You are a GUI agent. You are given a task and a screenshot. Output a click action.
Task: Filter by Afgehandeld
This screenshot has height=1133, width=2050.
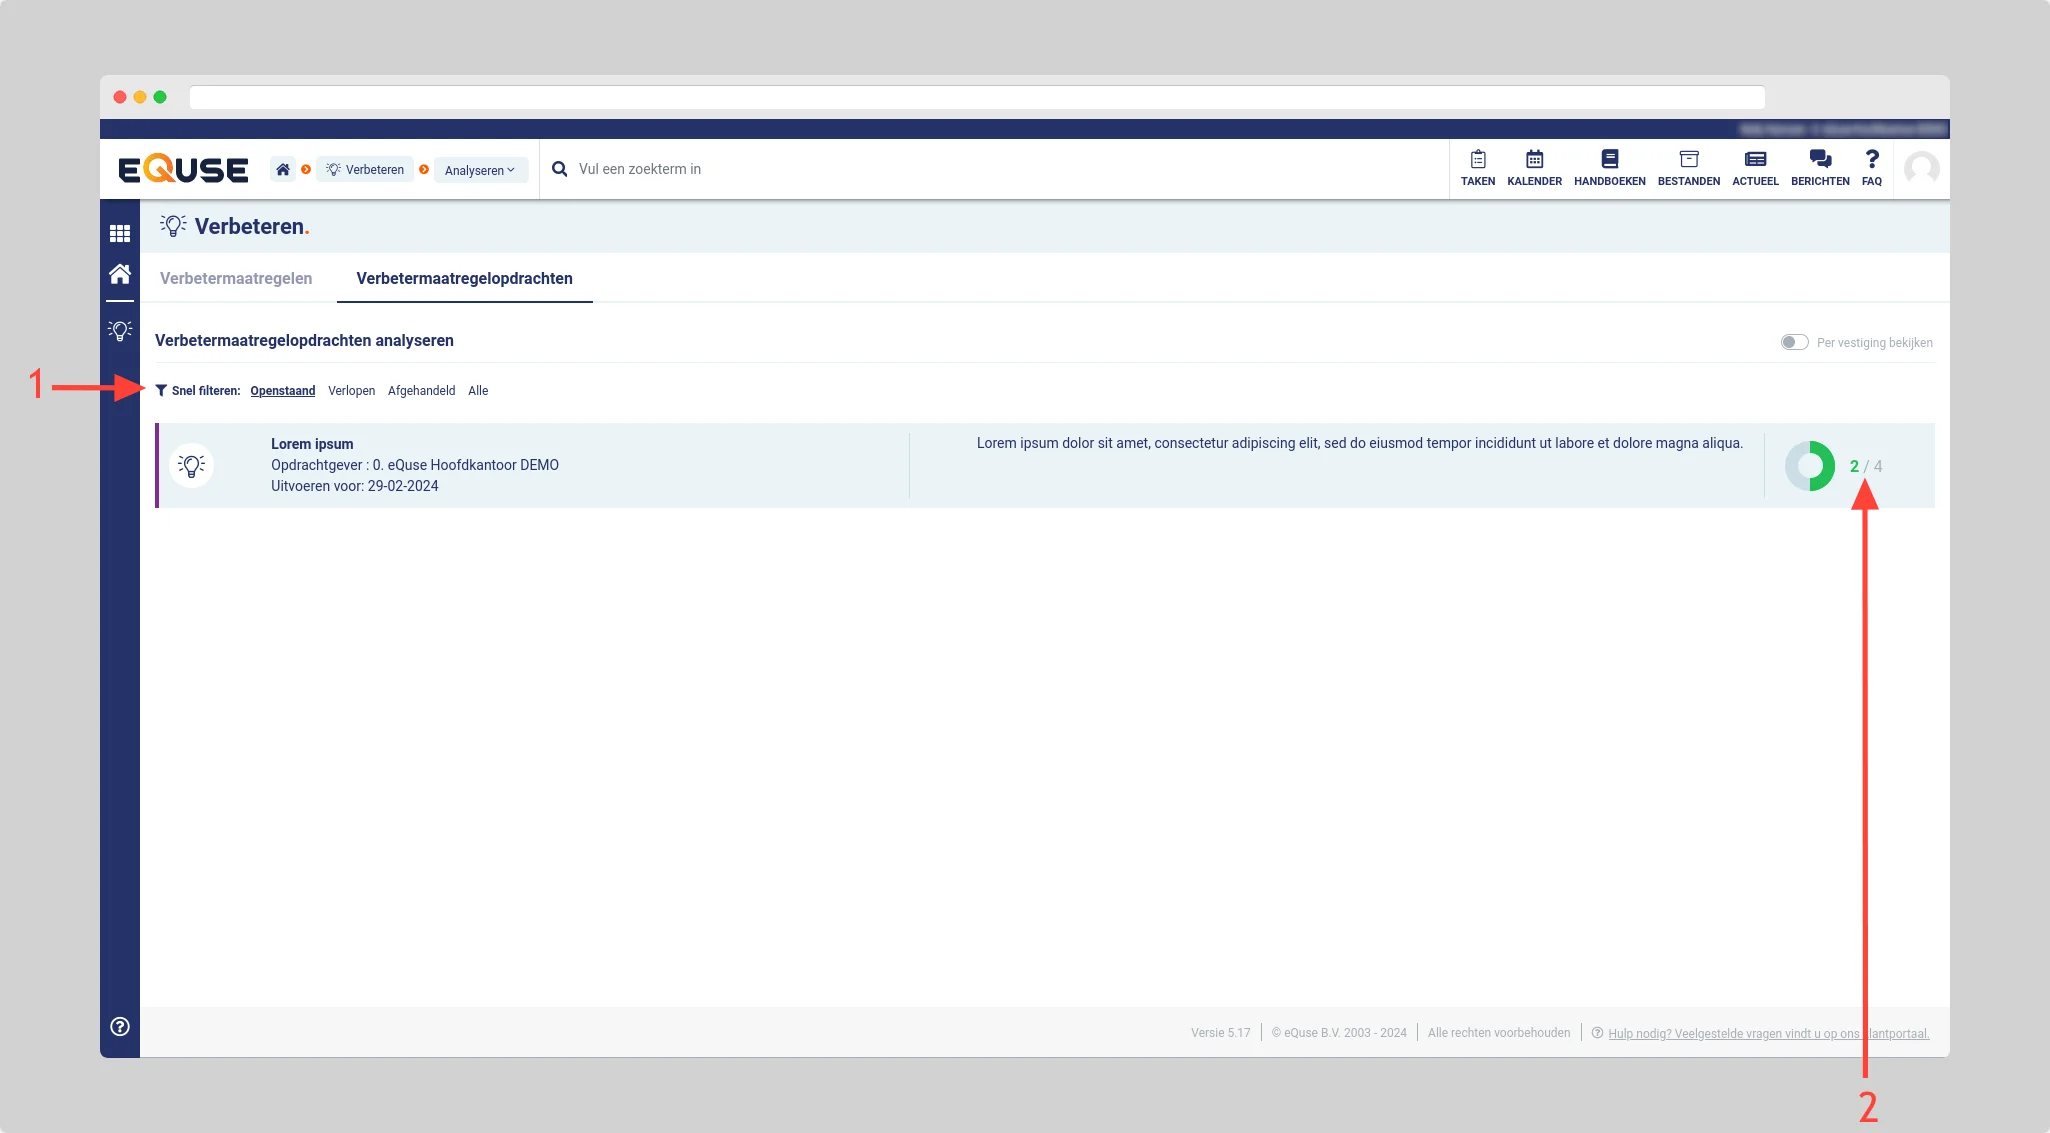pos(421,391)
